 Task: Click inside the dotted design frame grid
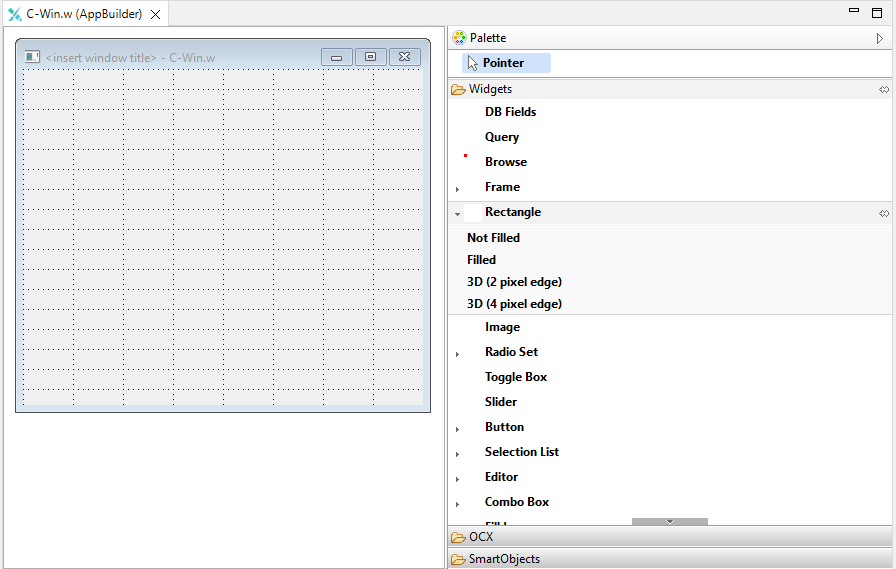pyautogui.click(x=223, y=237)
